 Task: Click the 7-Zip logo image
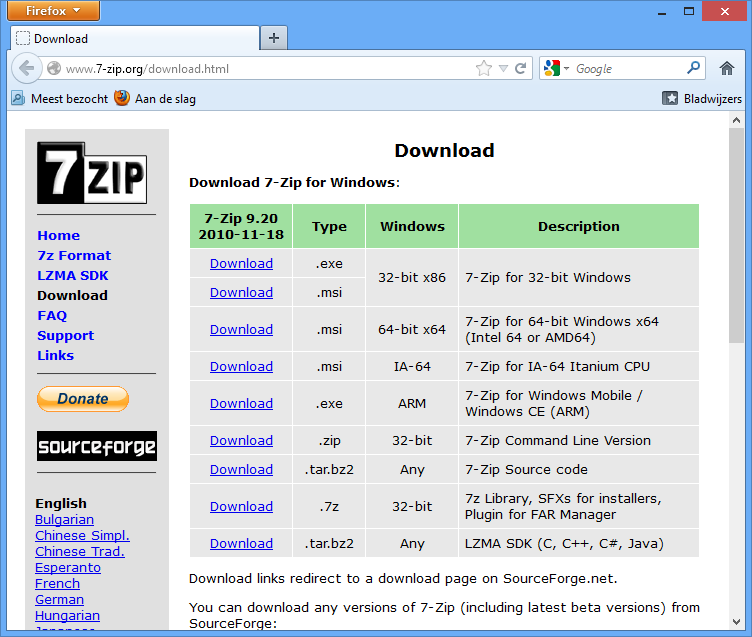(x=92, y=173)
